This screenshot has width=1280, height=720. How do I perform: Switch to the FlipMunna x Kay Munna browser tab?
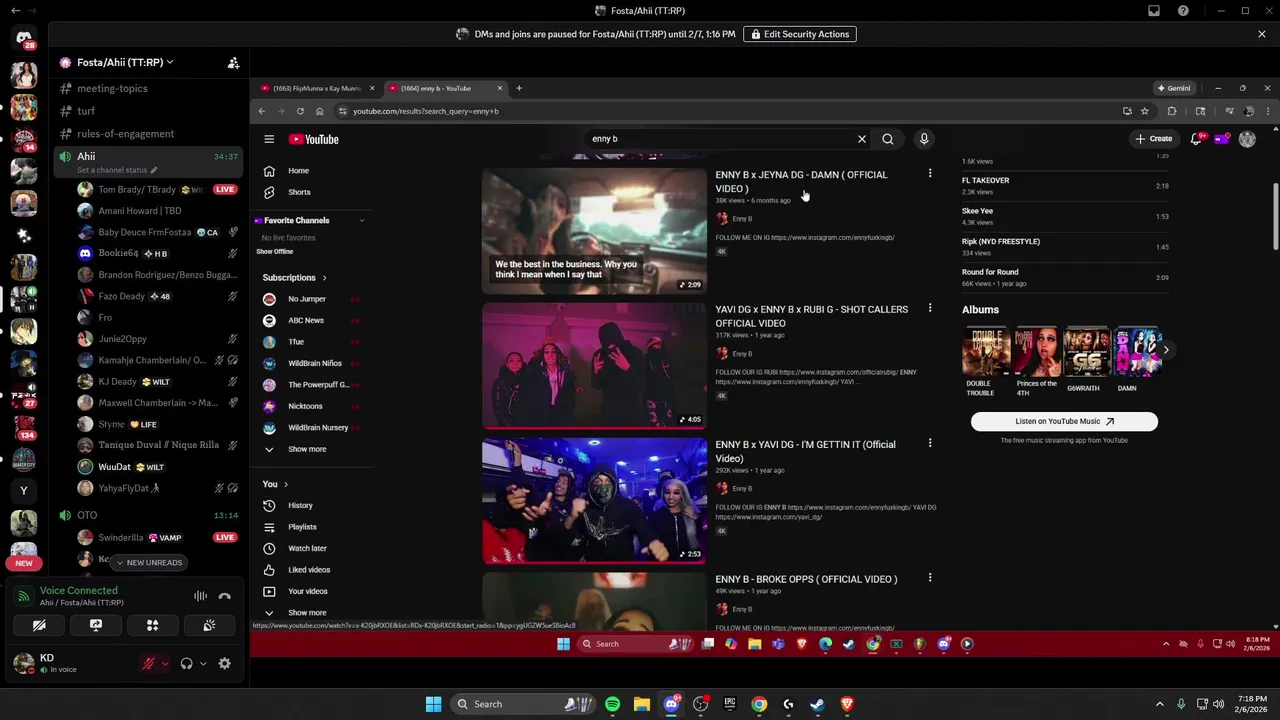click(x=315, y=88)
